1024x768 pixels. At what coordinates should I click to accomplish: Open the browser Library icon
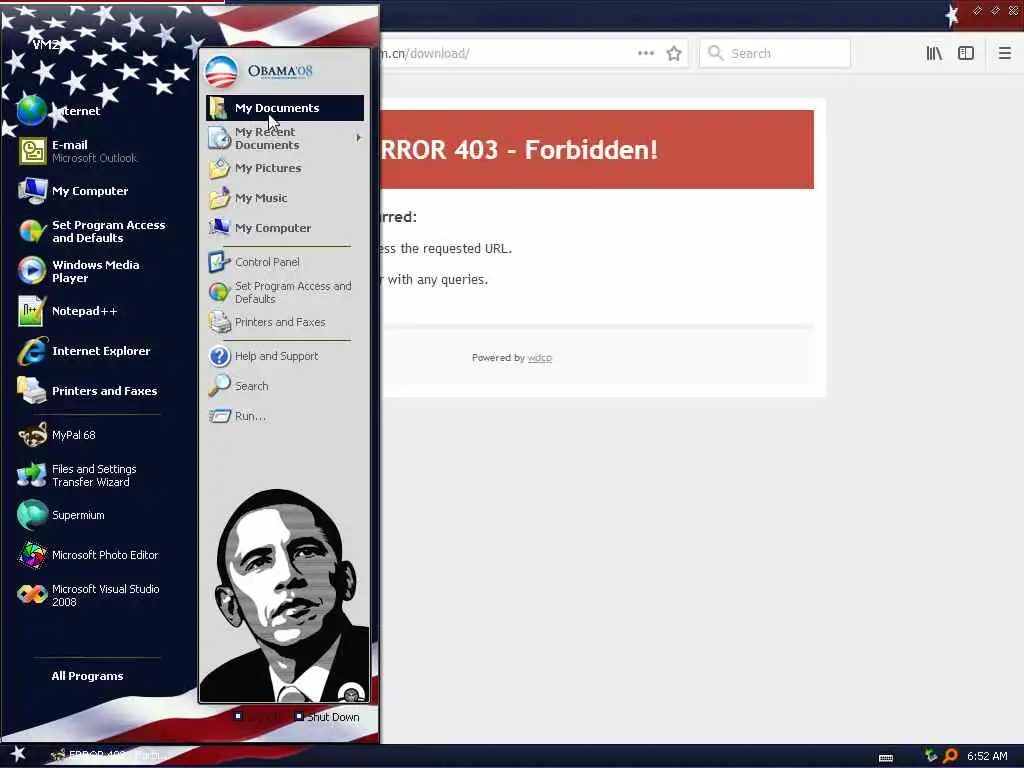(934, 53)
